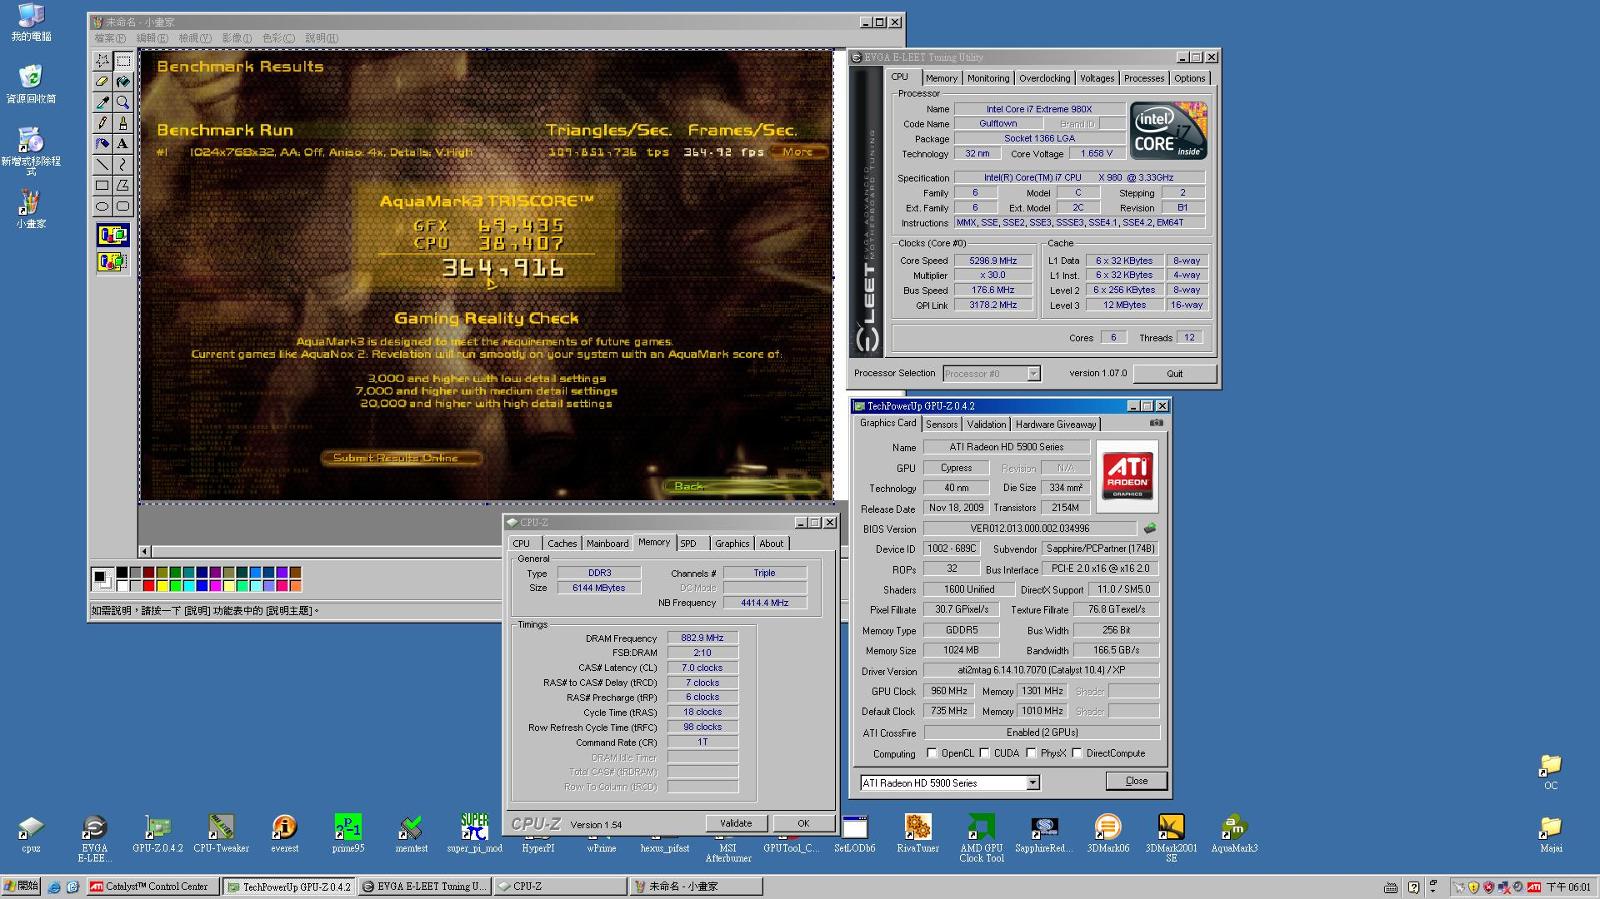Click the GPU Clock 960 MHz field
Image resolution: width=1600 pixels, height=899 pixels.
coord(948,691)
